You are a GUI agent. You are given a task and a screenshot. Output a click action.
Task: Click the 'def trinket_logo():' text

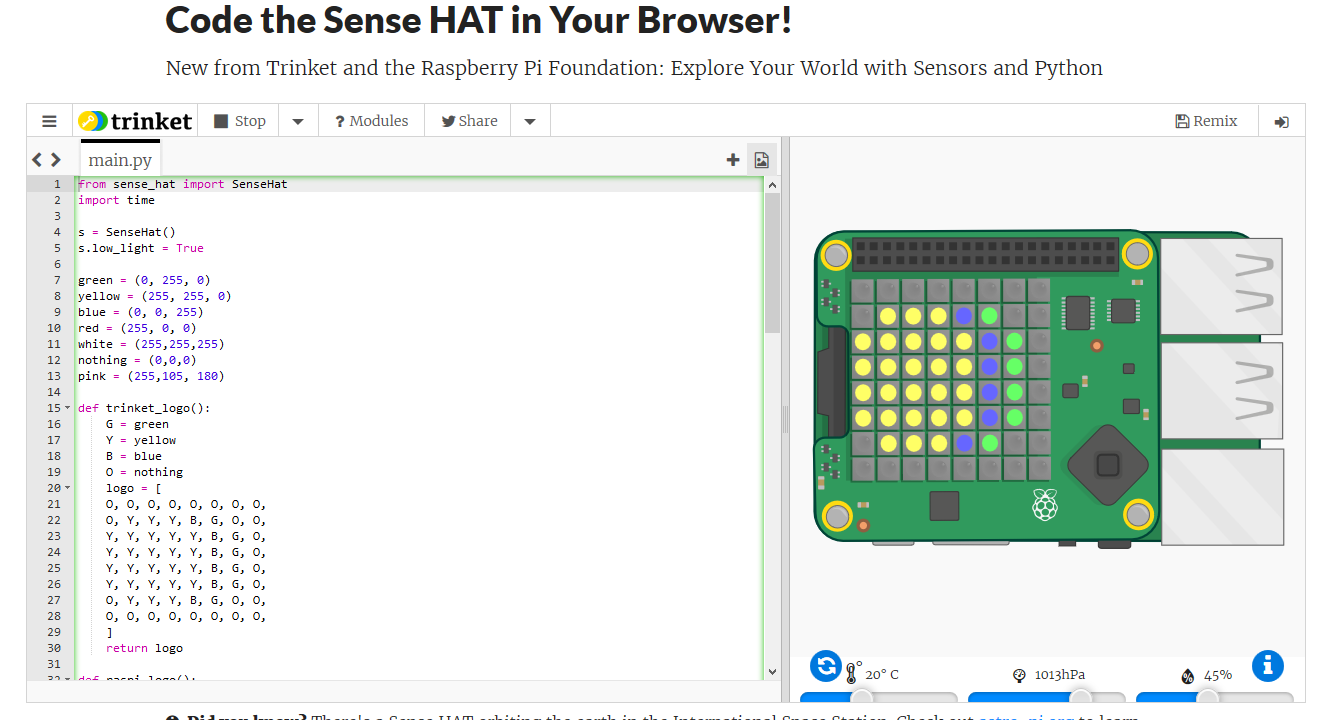(144, 408)
